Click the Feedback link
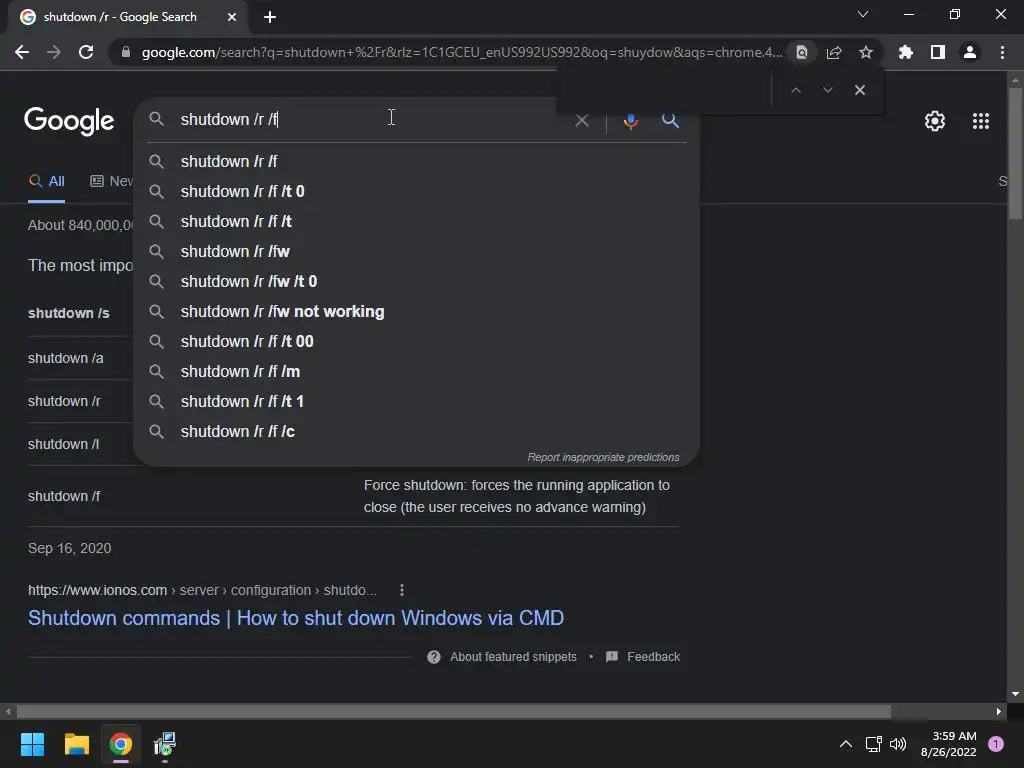 pos(653,657)
